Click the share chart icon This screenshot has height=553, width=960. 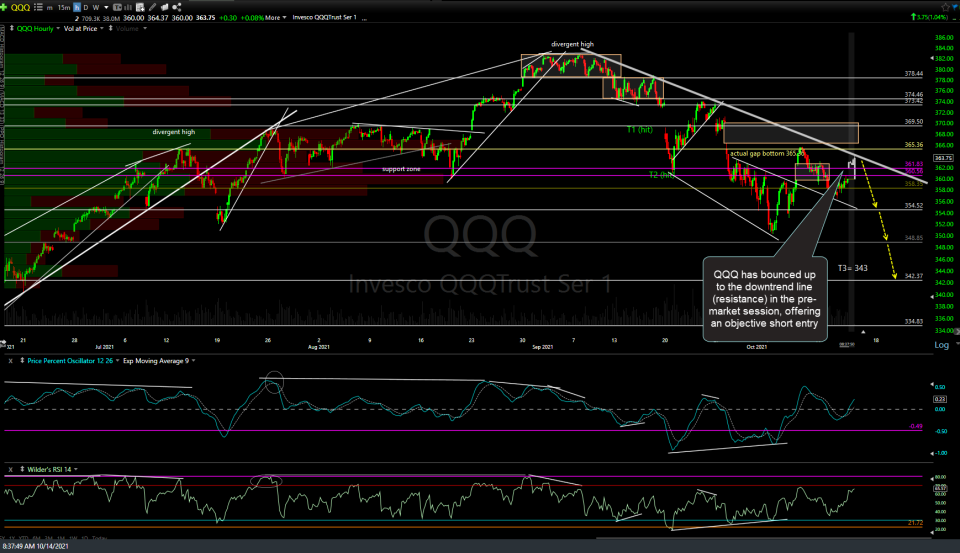pos(177,7)
